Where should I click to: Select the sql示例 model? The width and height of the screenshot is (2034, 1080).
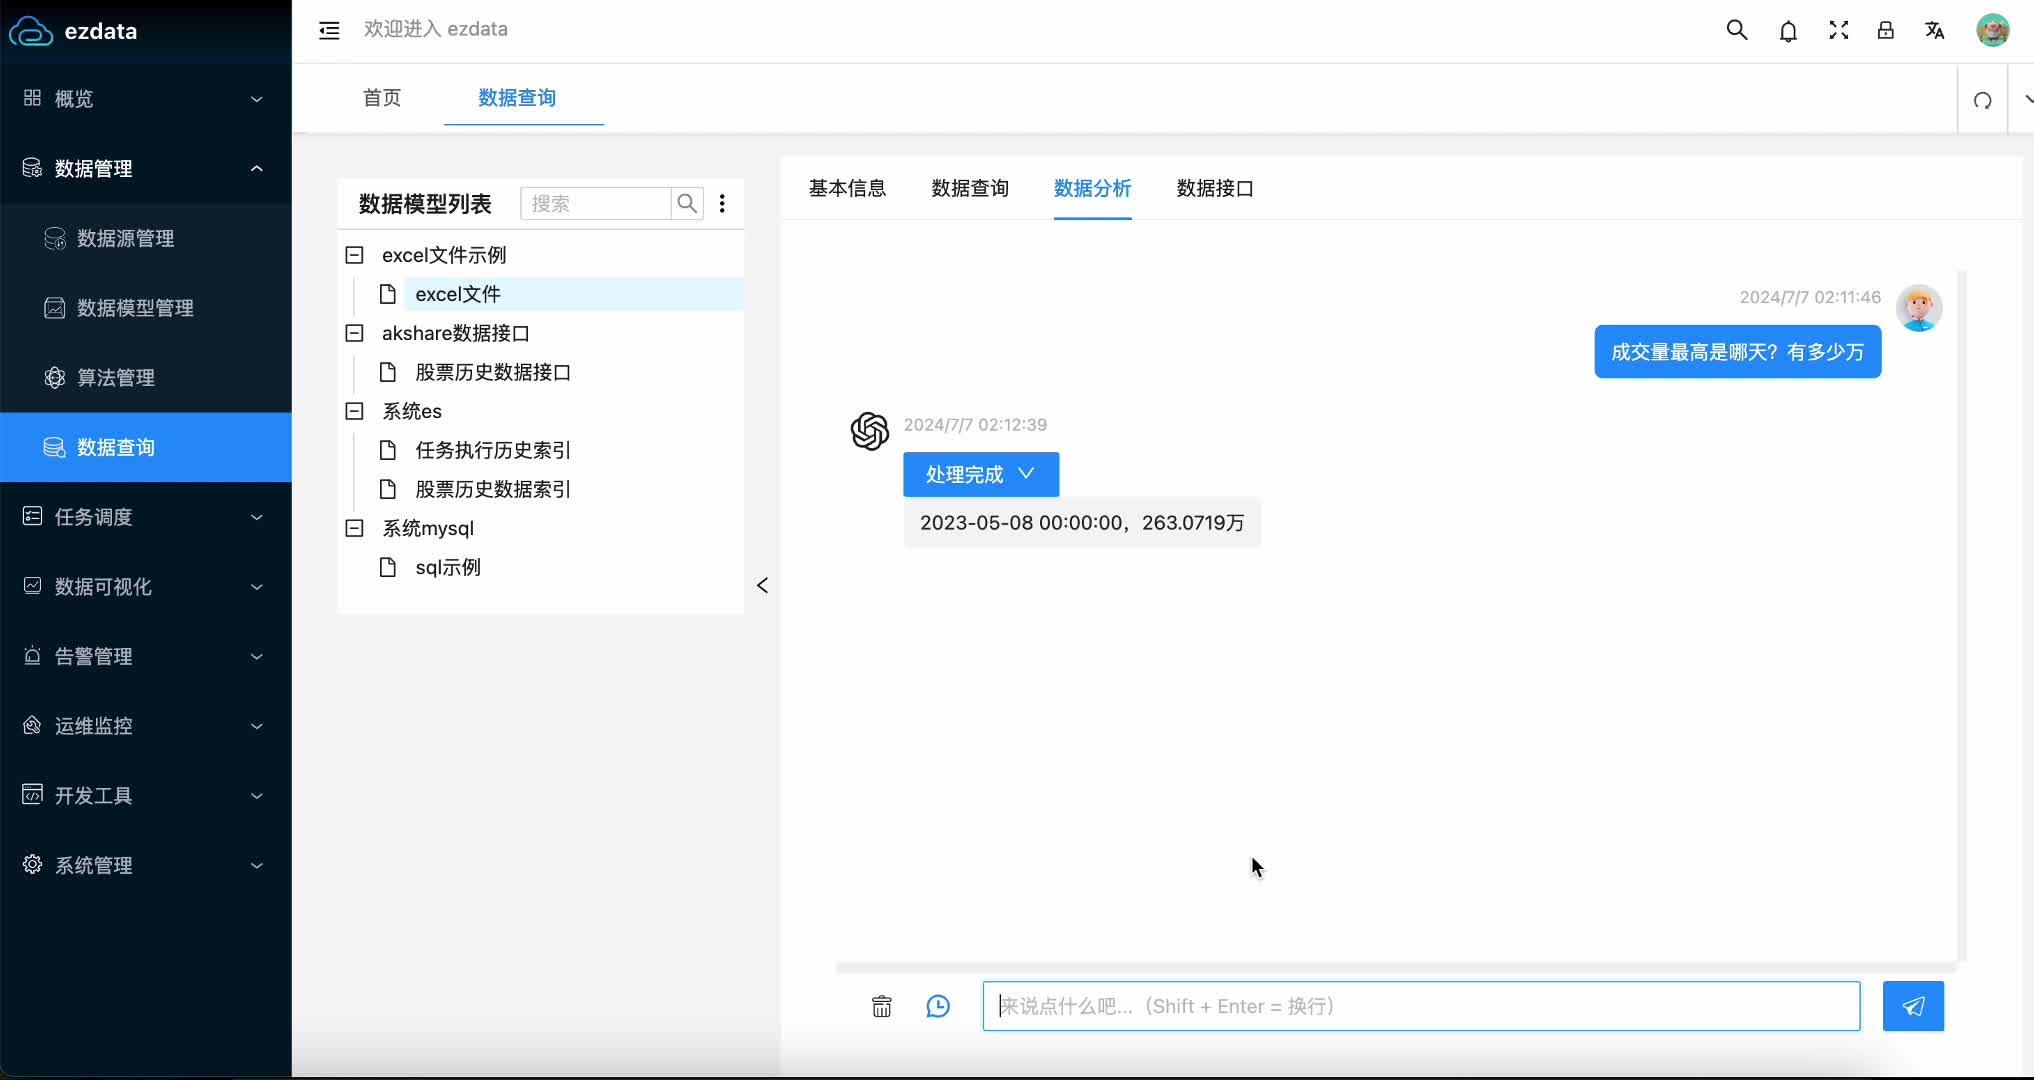[448, 567]
